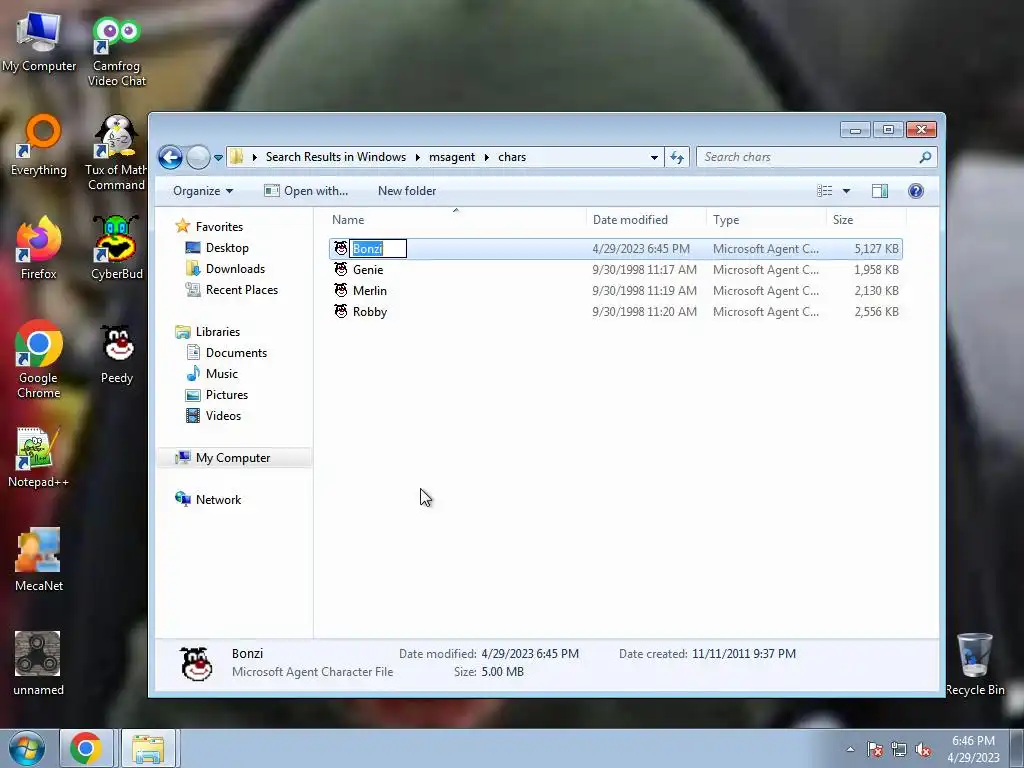Show hidden tray icons arrow

[850, 749]
